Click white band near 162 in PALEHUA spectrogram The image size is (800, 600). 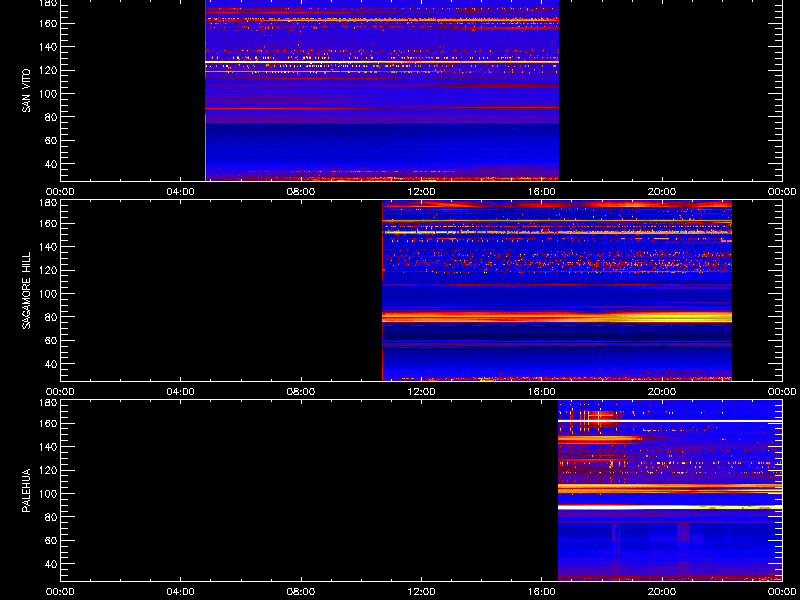670,421
